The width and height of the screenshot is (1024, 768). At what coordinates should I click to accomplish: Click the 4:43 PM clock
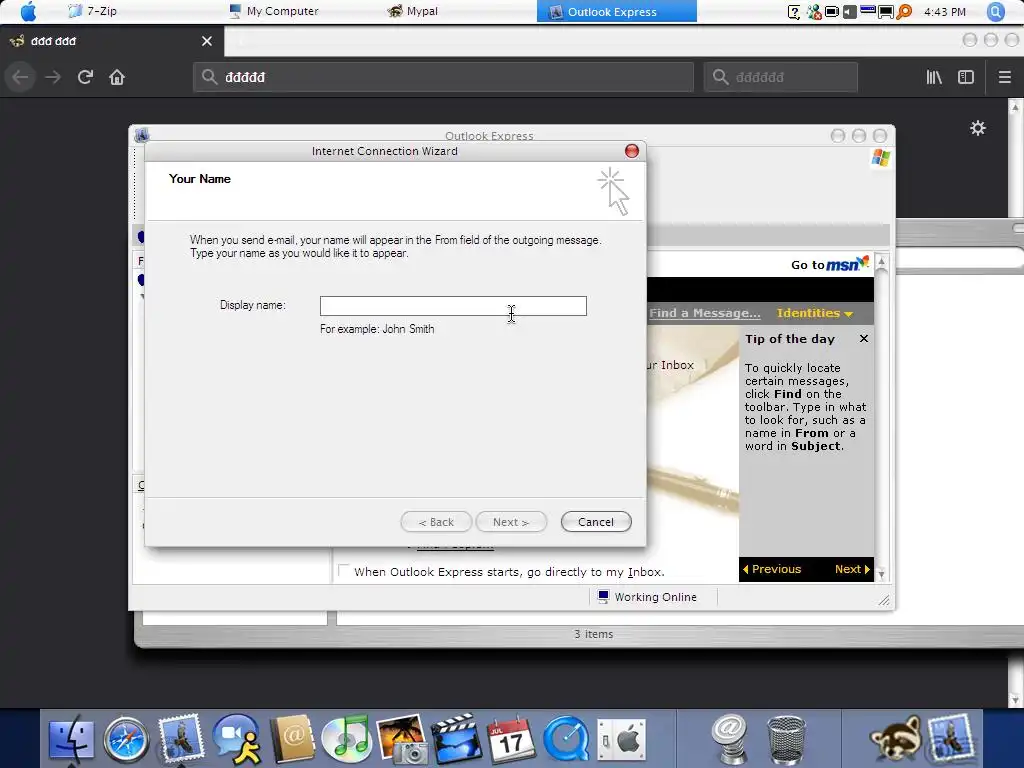pos(944,12)
